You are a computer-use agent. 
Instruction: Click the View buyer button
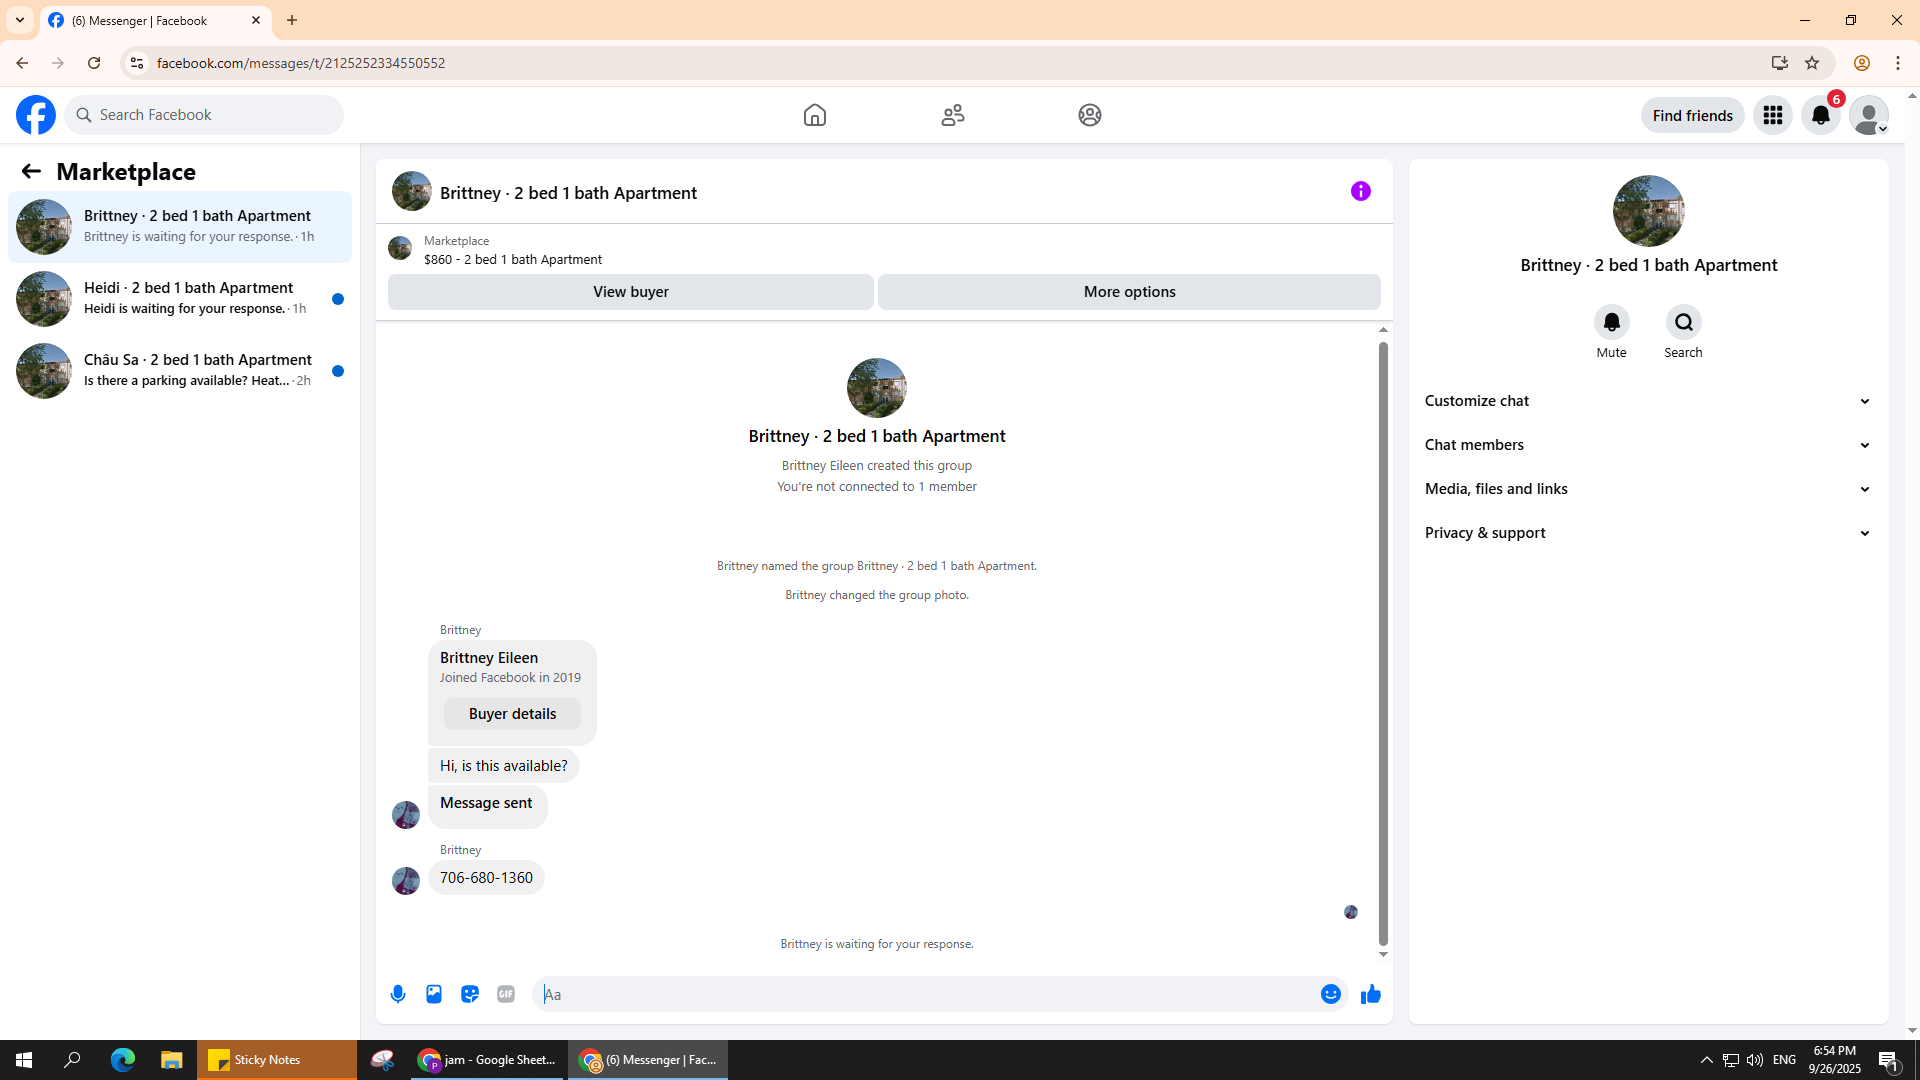click(x=630, y=292)
